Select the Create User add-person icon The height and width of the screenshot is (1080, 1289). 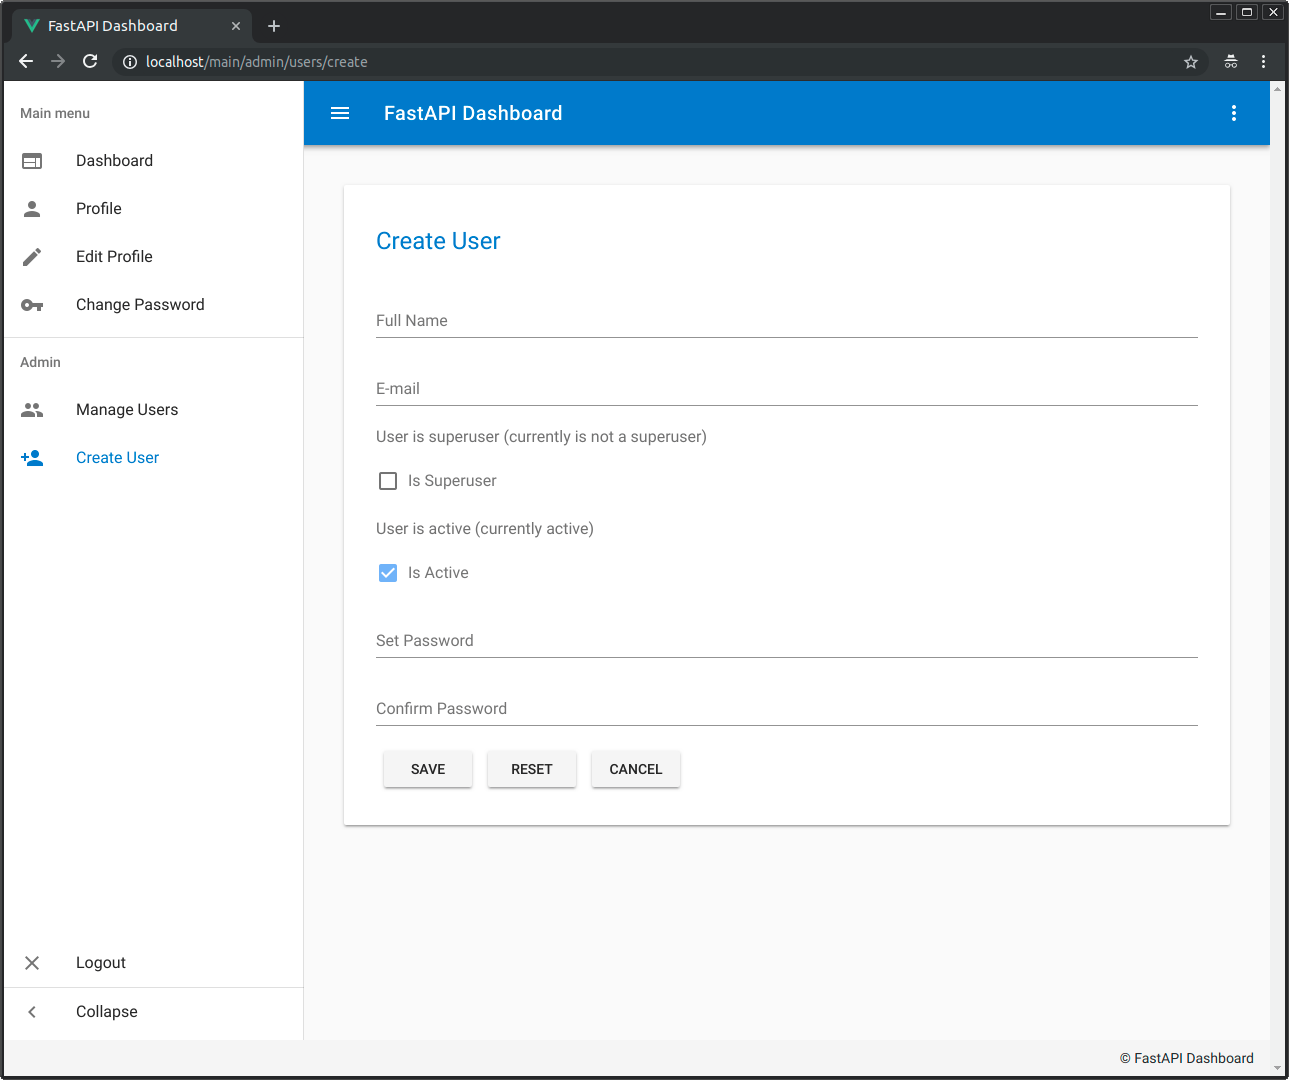pos(32,457)
